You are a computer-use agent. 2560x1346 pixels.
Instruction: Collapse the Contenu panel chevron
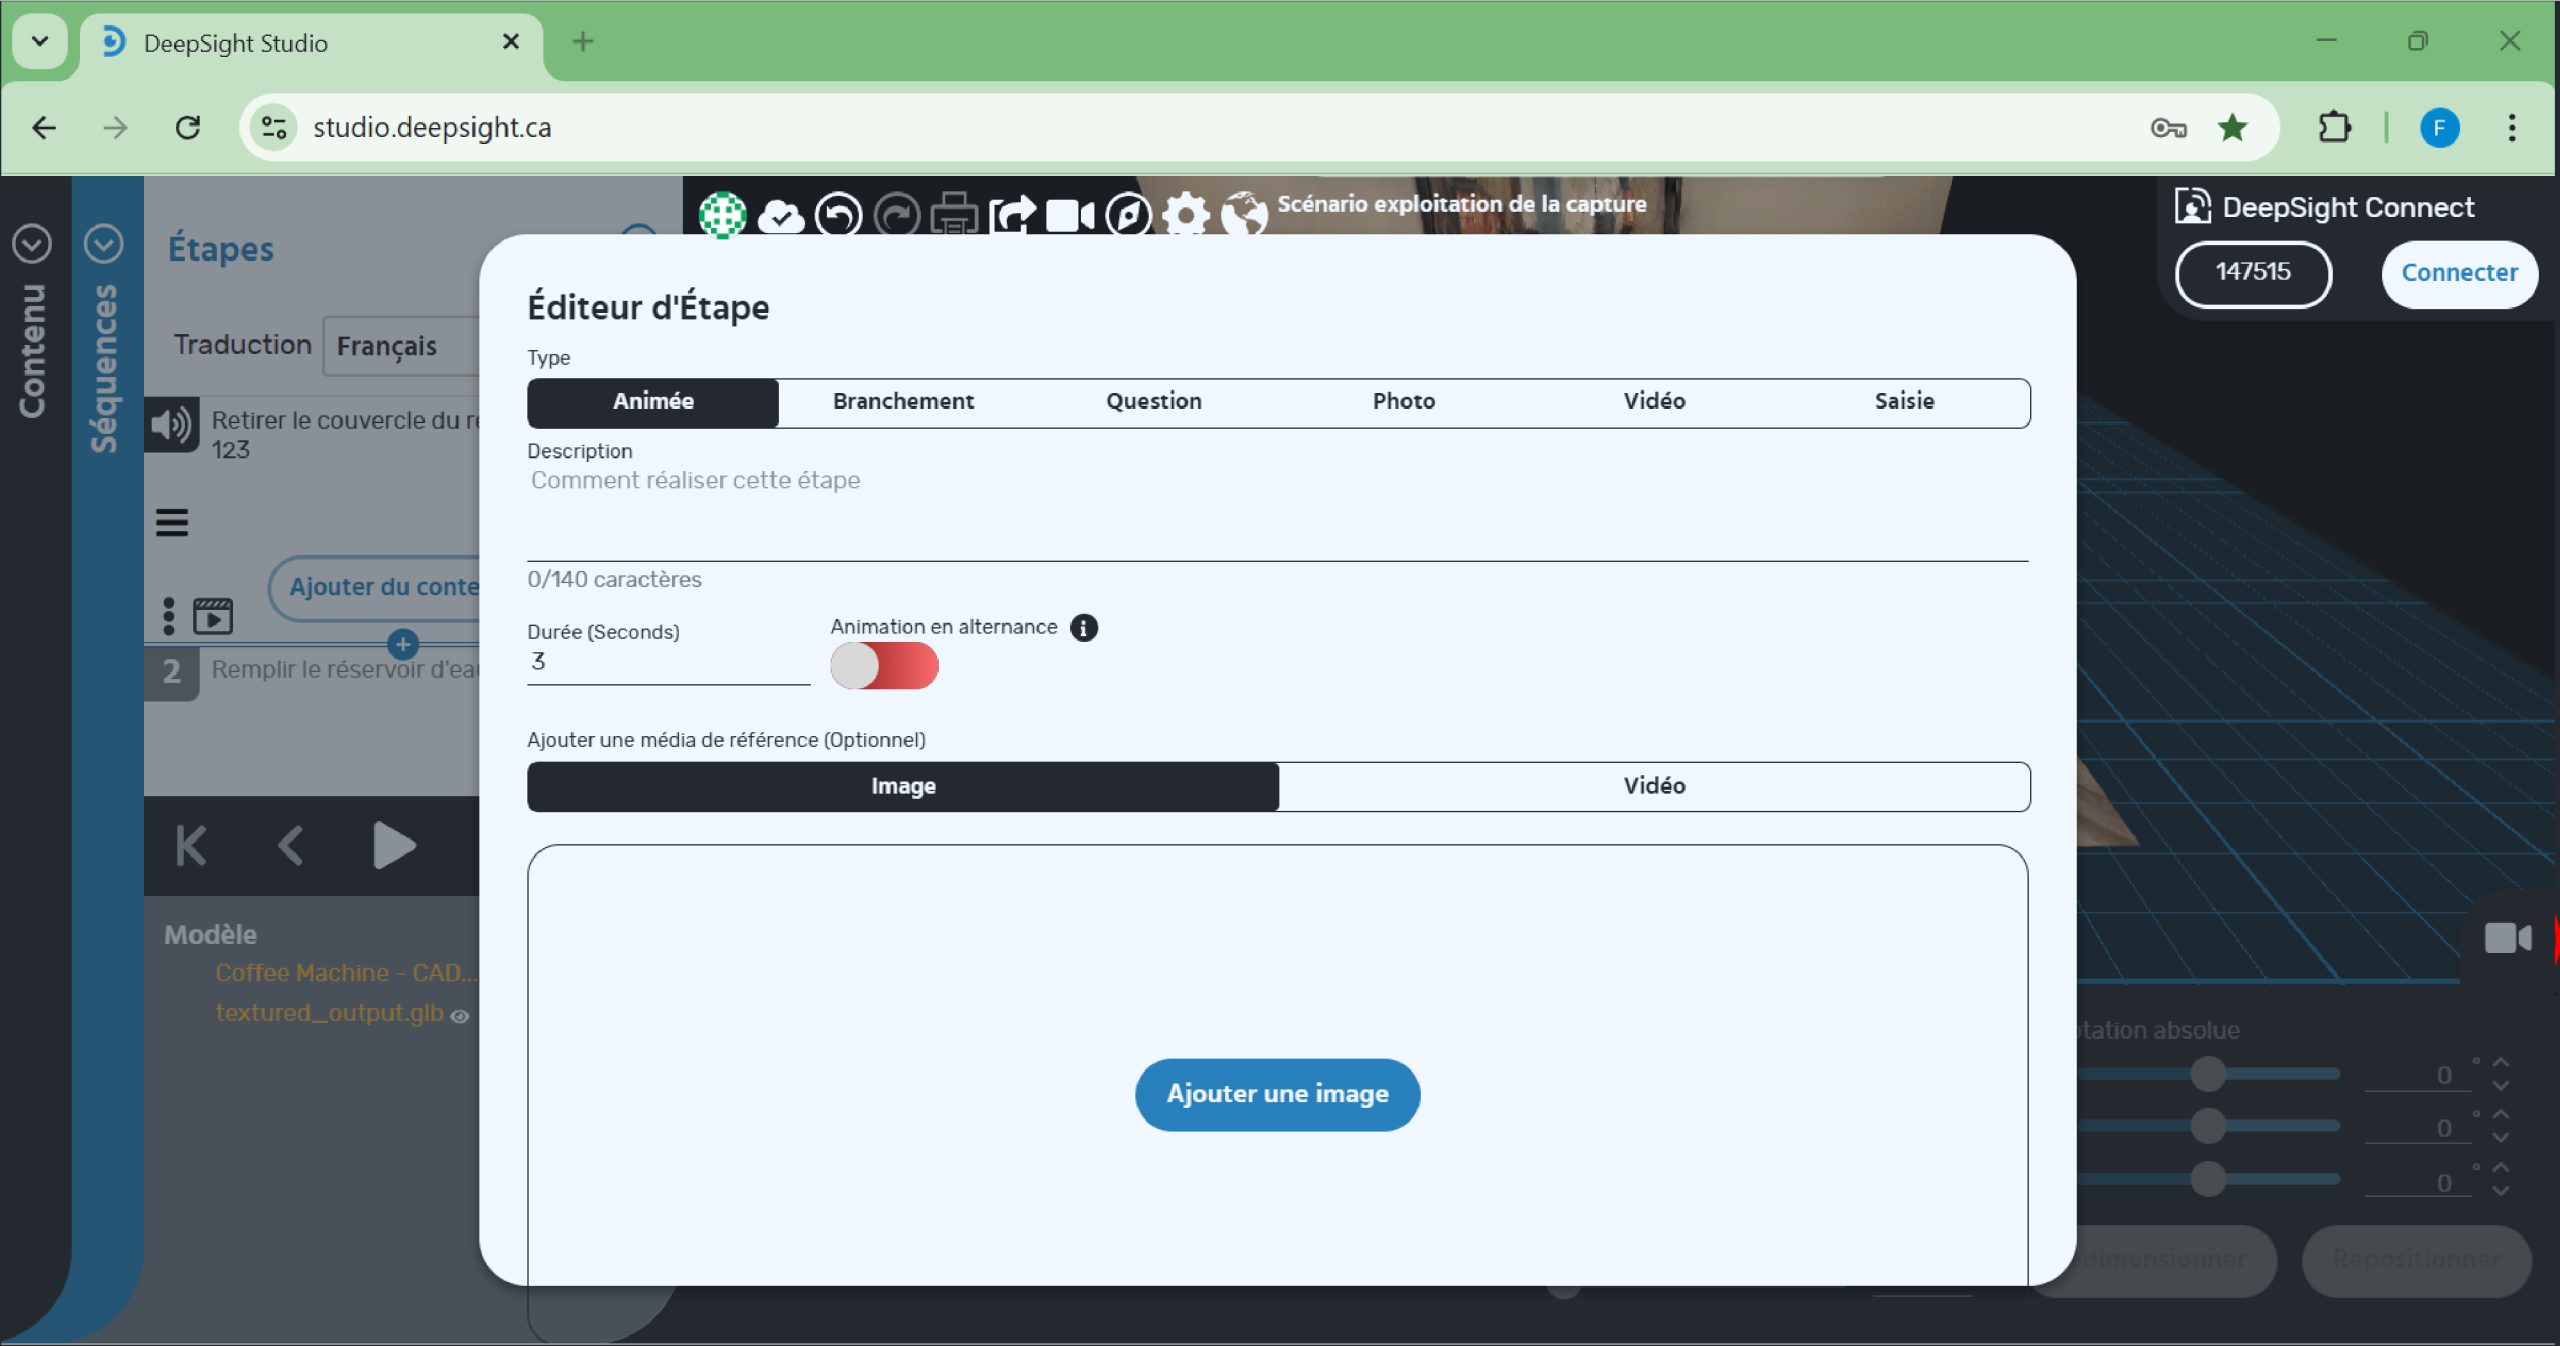[x=31, y=243]
